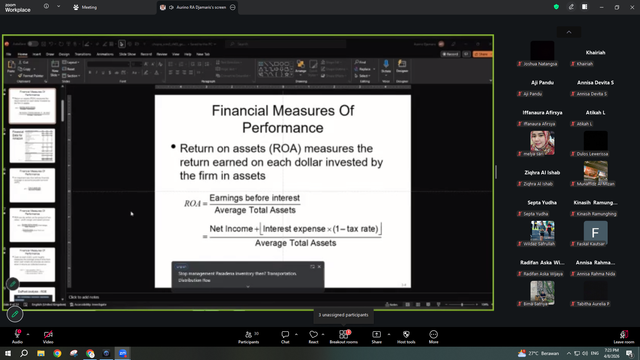Open the shared screen options beside title
640x360 pixels.
point(233,7)
